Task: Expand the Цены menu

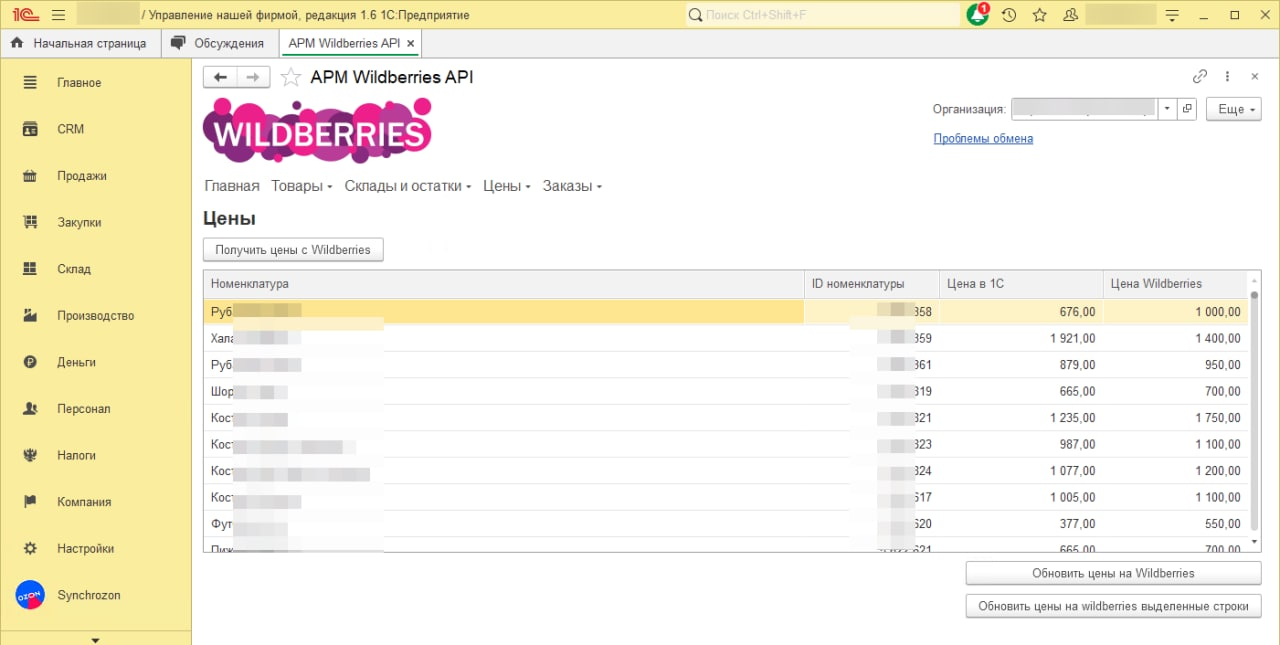Action: [507, 186]
